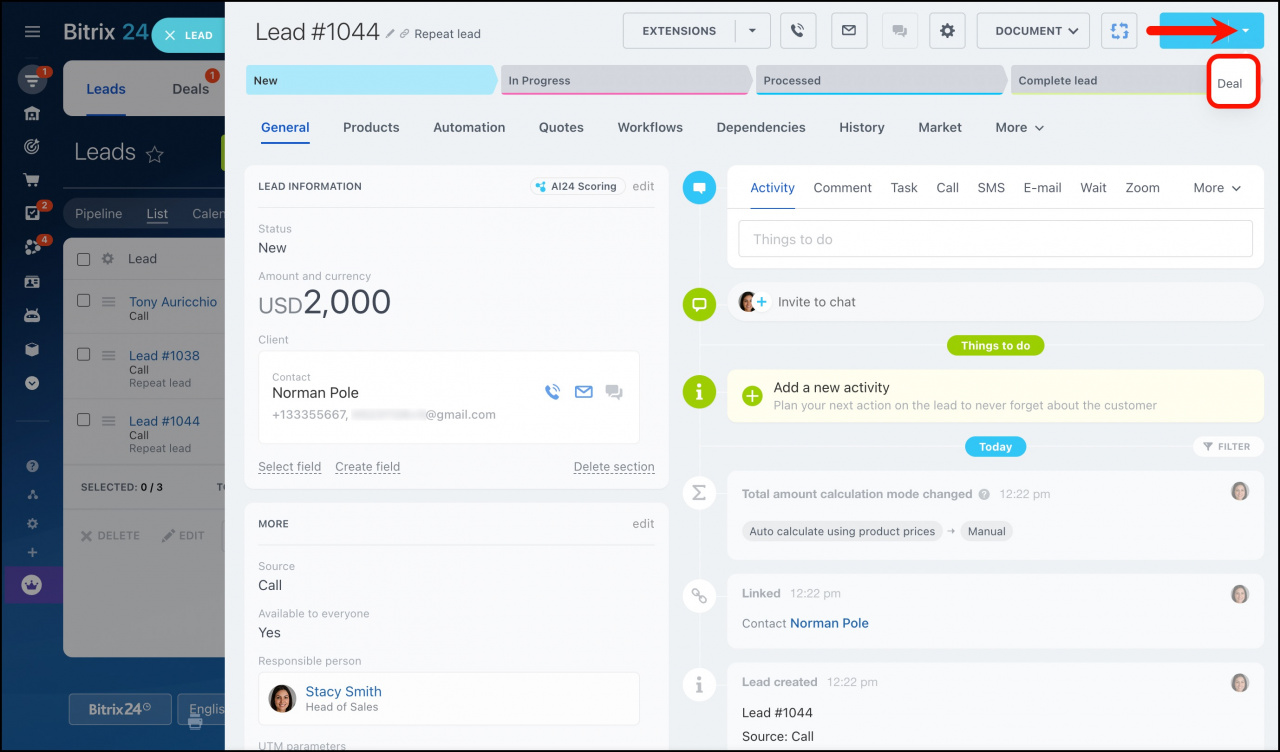Open the Quotes tab
Screen dimensions: 1280x752
tap(561, 128)
